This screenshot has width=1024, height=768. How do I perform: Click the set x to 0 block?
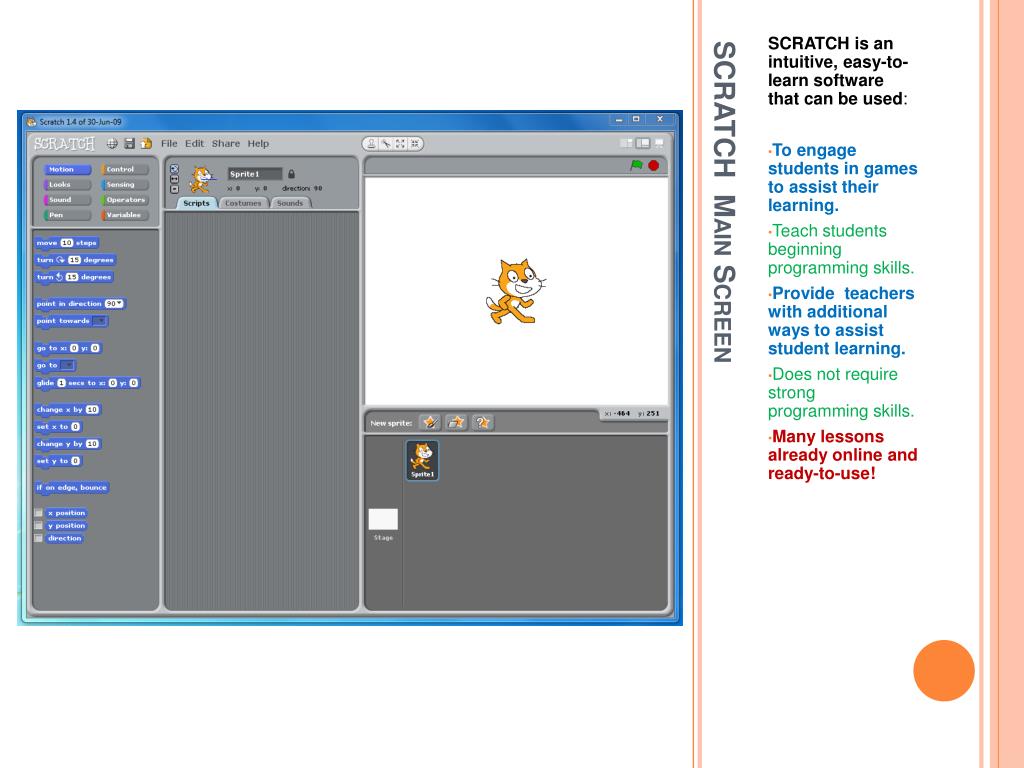coord(58,426)
